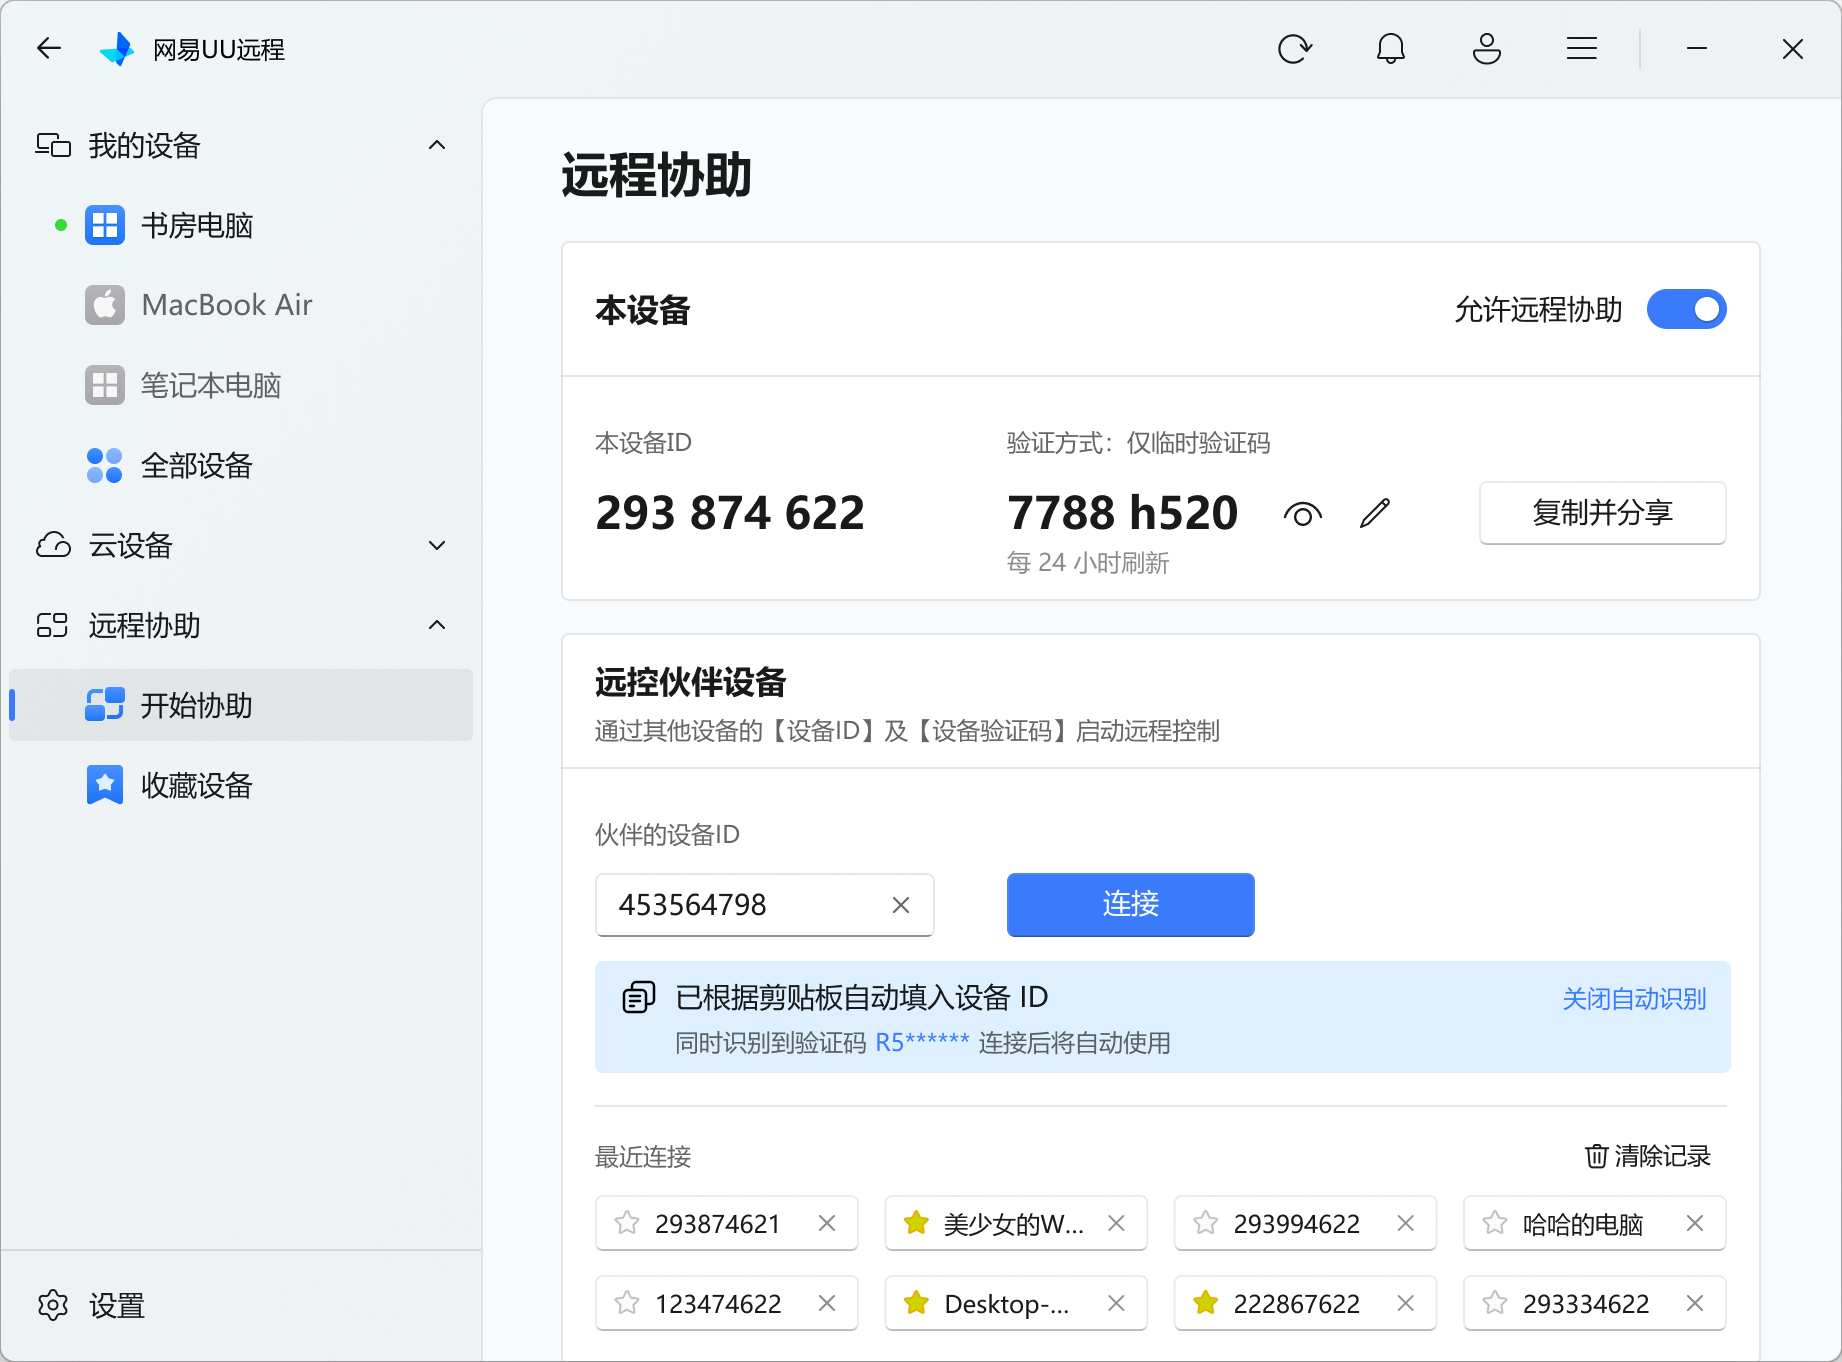Image resolution: width=1842 pixels, height=1362 pixels.
Task: Remove 哈哈的电脑 from recent connections
Action: pos(1695,1223)
